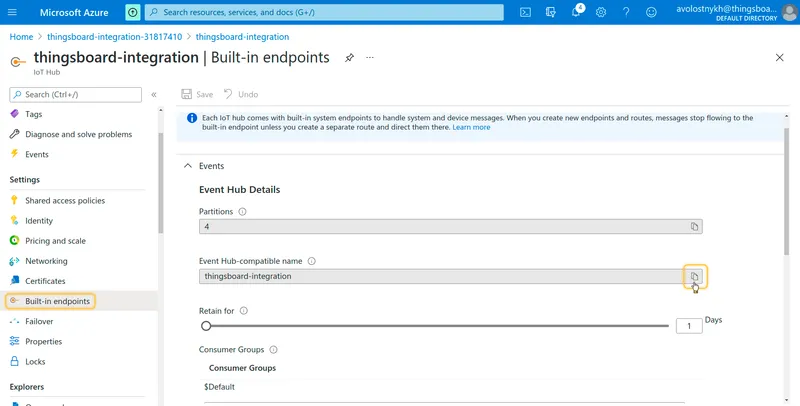Click the $Default consumer group row

[452, 387]
